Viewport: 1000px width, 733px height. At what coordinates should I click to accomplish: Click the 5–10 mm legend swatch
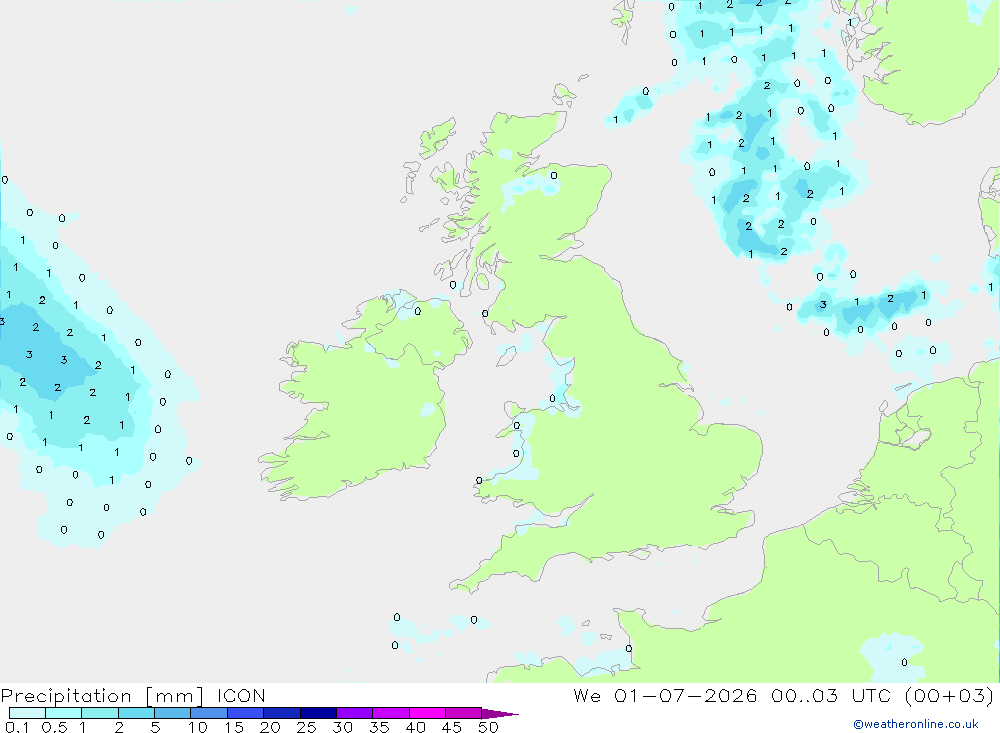coord(173,713)
